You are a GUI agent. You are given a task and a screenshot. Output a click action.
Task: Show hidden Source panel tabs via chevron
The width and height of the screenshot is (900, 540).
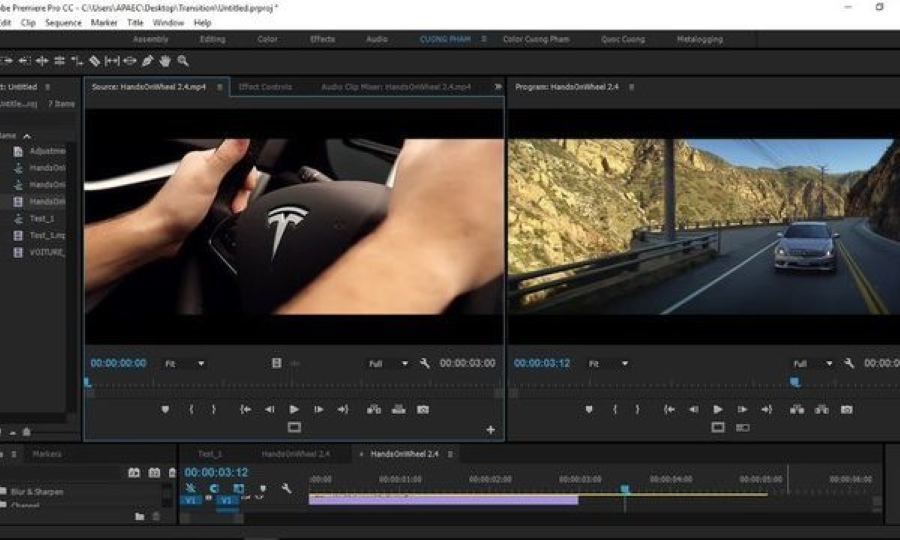coord(497,87)
